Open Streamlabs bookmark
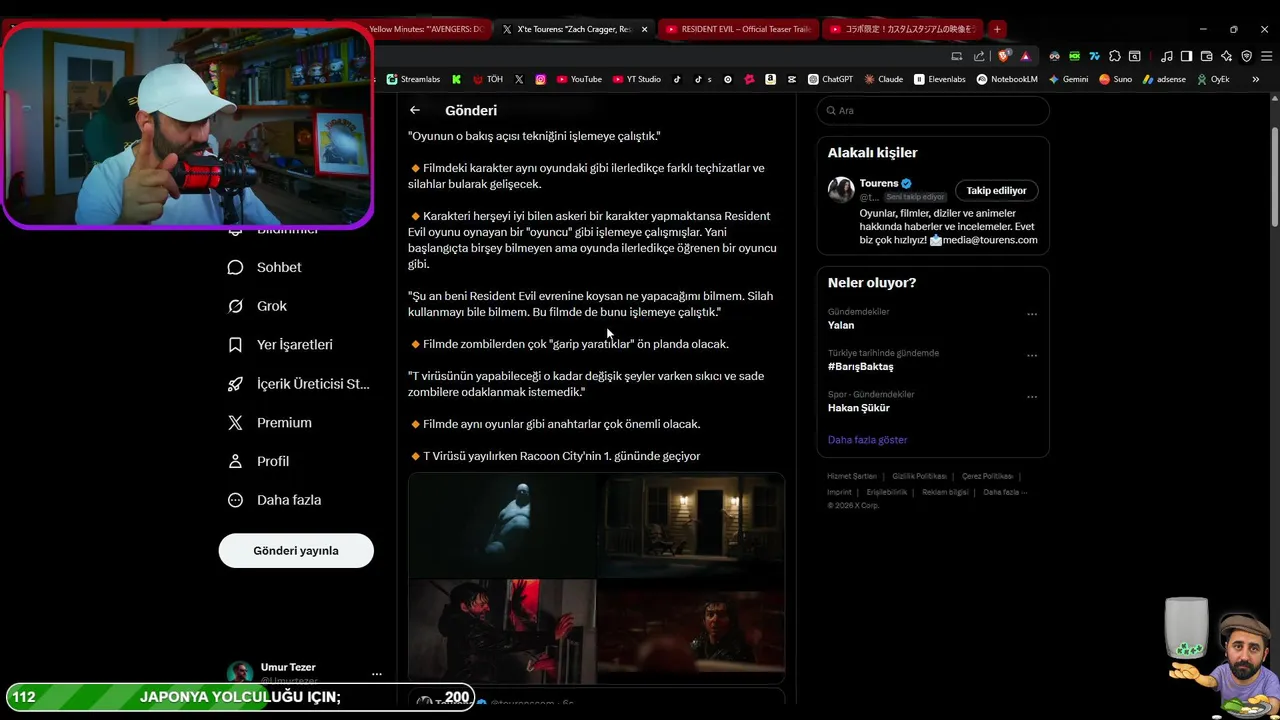The width and height of the screenshot is (1280, 720). (413, 79)
